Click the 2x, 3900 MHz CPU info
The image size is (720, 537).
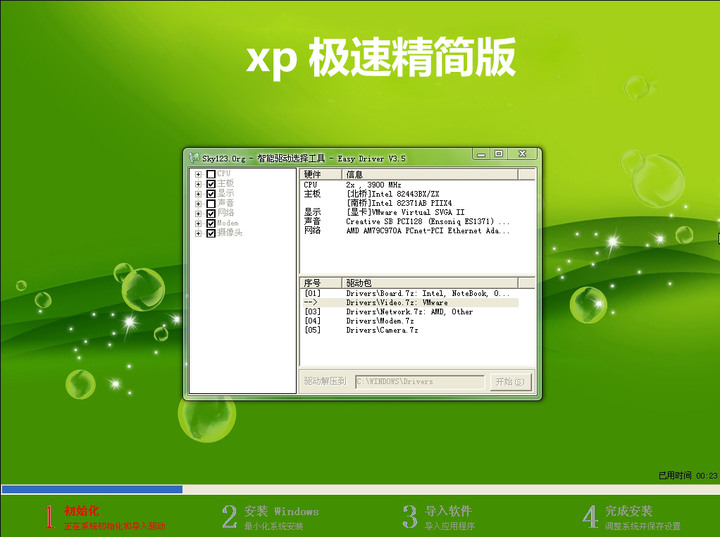click(374, 185)
